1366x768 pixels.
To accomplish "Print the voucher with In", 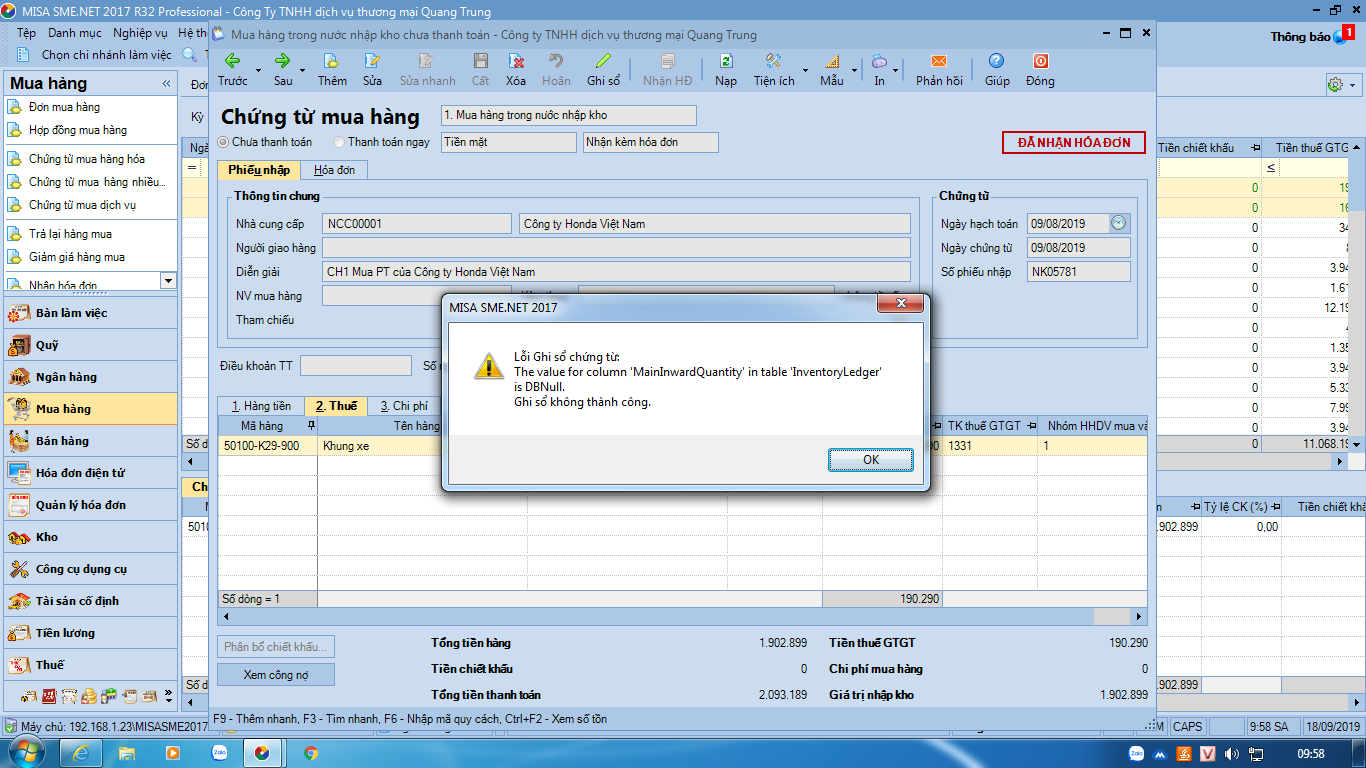I will pos(879,70).
